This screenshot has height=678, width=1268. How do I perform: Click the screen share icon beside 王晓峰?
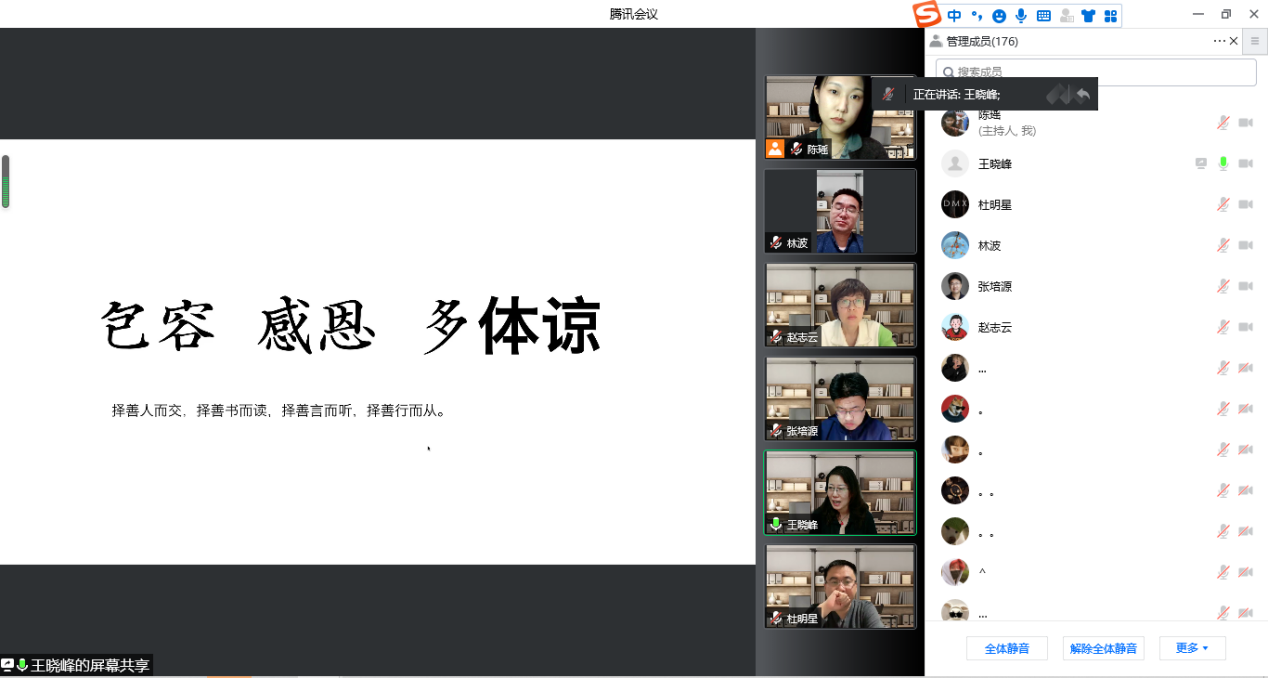[1201, 164]
